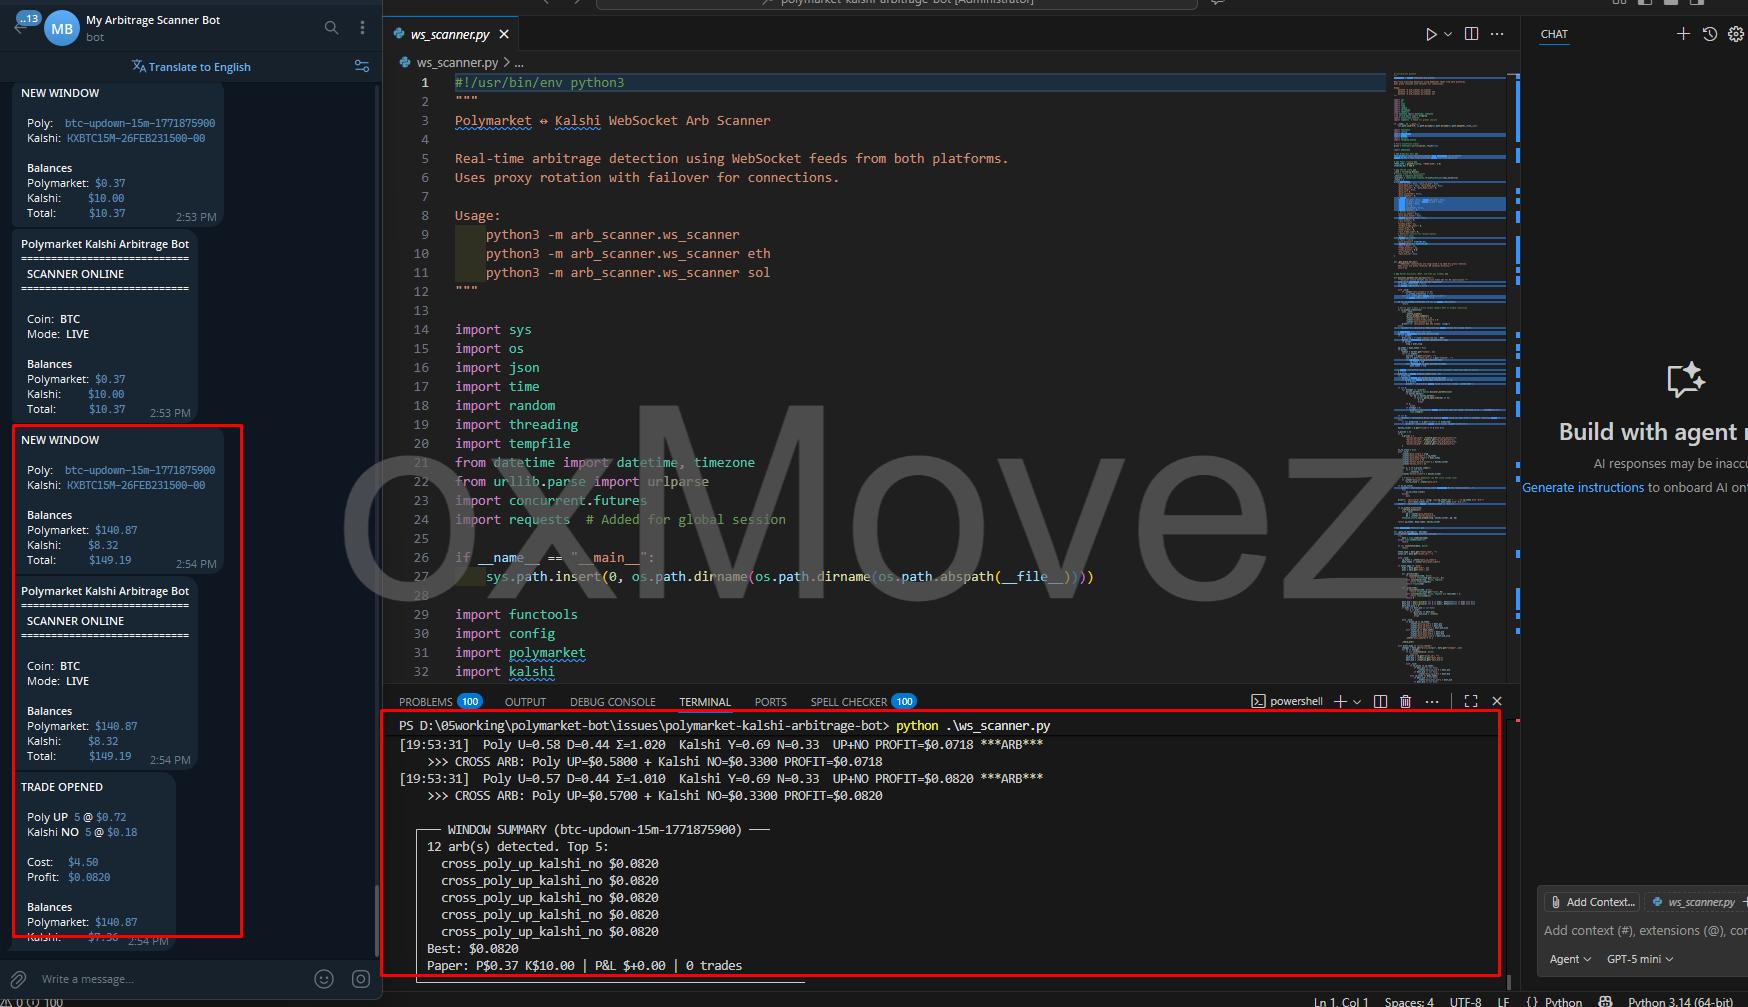Click Generate instructions link
Image resolution: width=1748 pixels, height=1007 pixels.
pos(1583,488)
